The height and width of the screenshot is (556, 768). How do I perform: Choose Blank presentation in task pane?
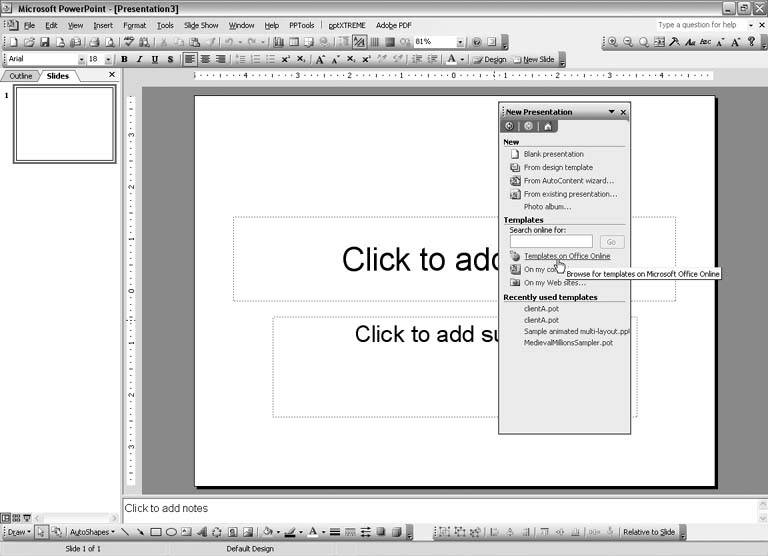[x=553, y=154]
